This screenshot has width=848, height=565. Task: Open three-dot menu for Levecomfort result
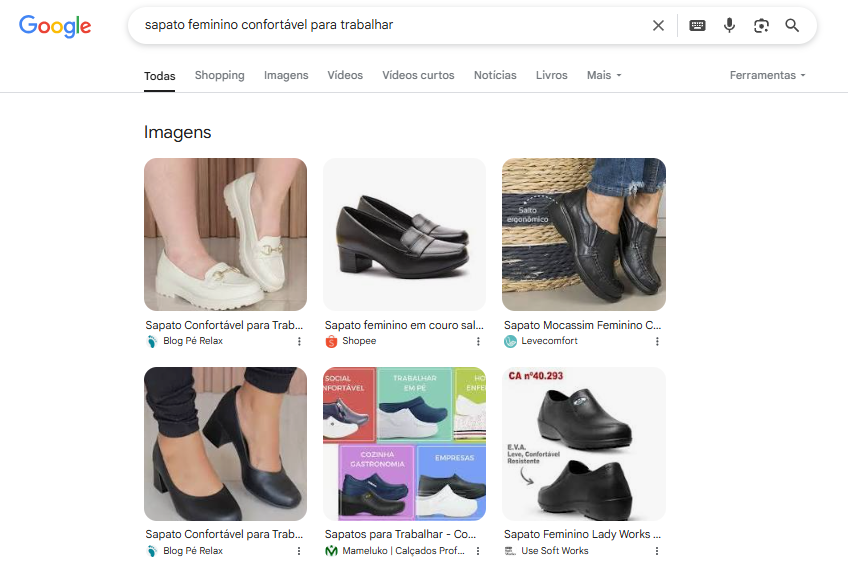(x=657, y=341)
